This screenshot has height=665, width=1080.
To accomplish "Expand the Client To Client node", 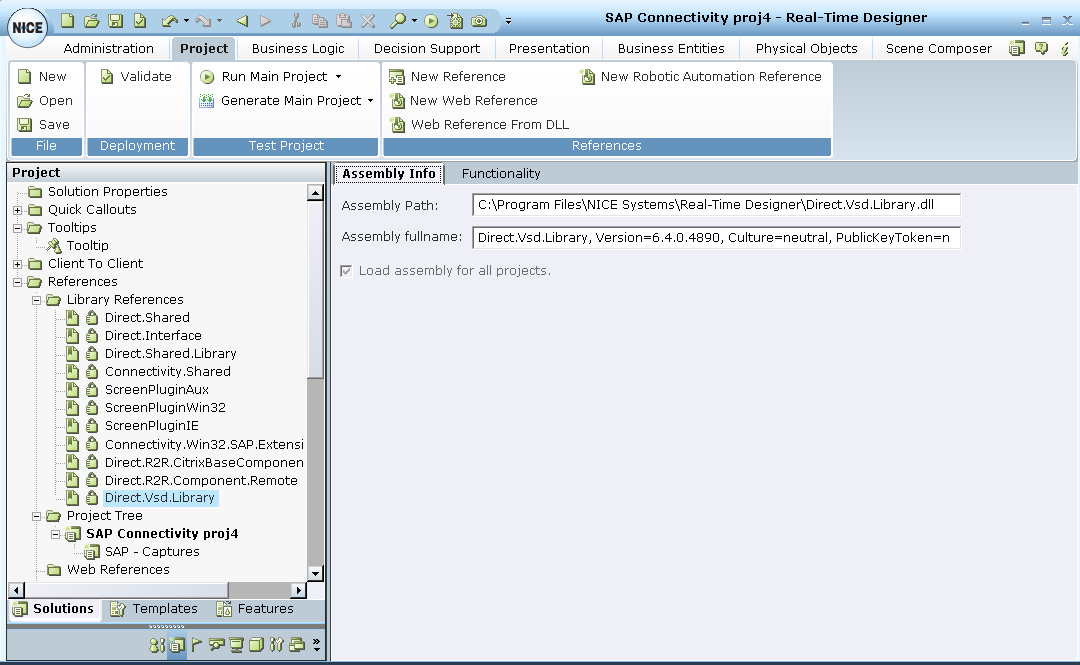I will [18, 264].
